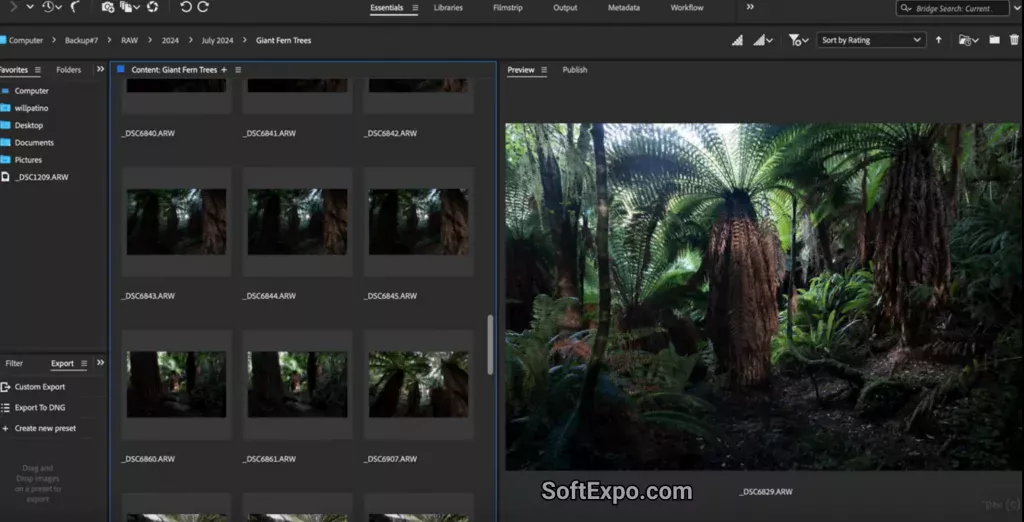
Task: Expand hidden tabs beside Folders
Action: pyautogui.click(x=100, y=69)
